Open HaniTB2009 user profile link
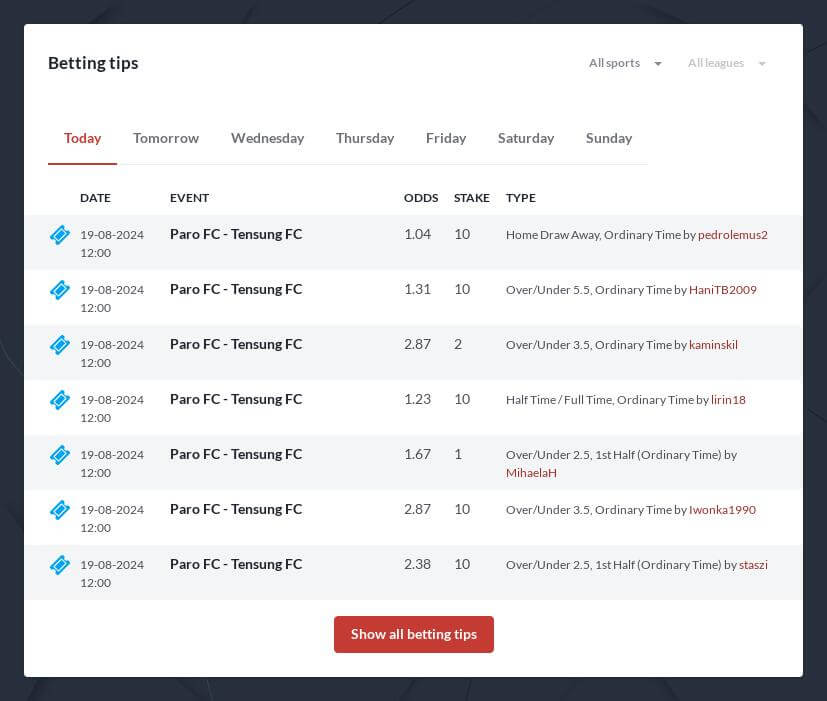The height and width of the screenshot is (701, 827). coord(723,290)
